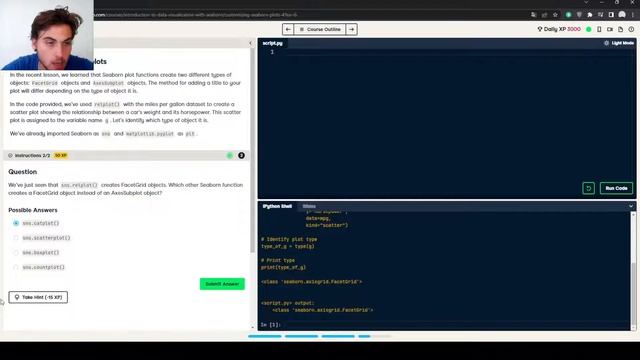Open the browser profile avatar
Image resolution: width=640 pixels, height=360 pixels.
pyautogui.click(x=622, y=15)
